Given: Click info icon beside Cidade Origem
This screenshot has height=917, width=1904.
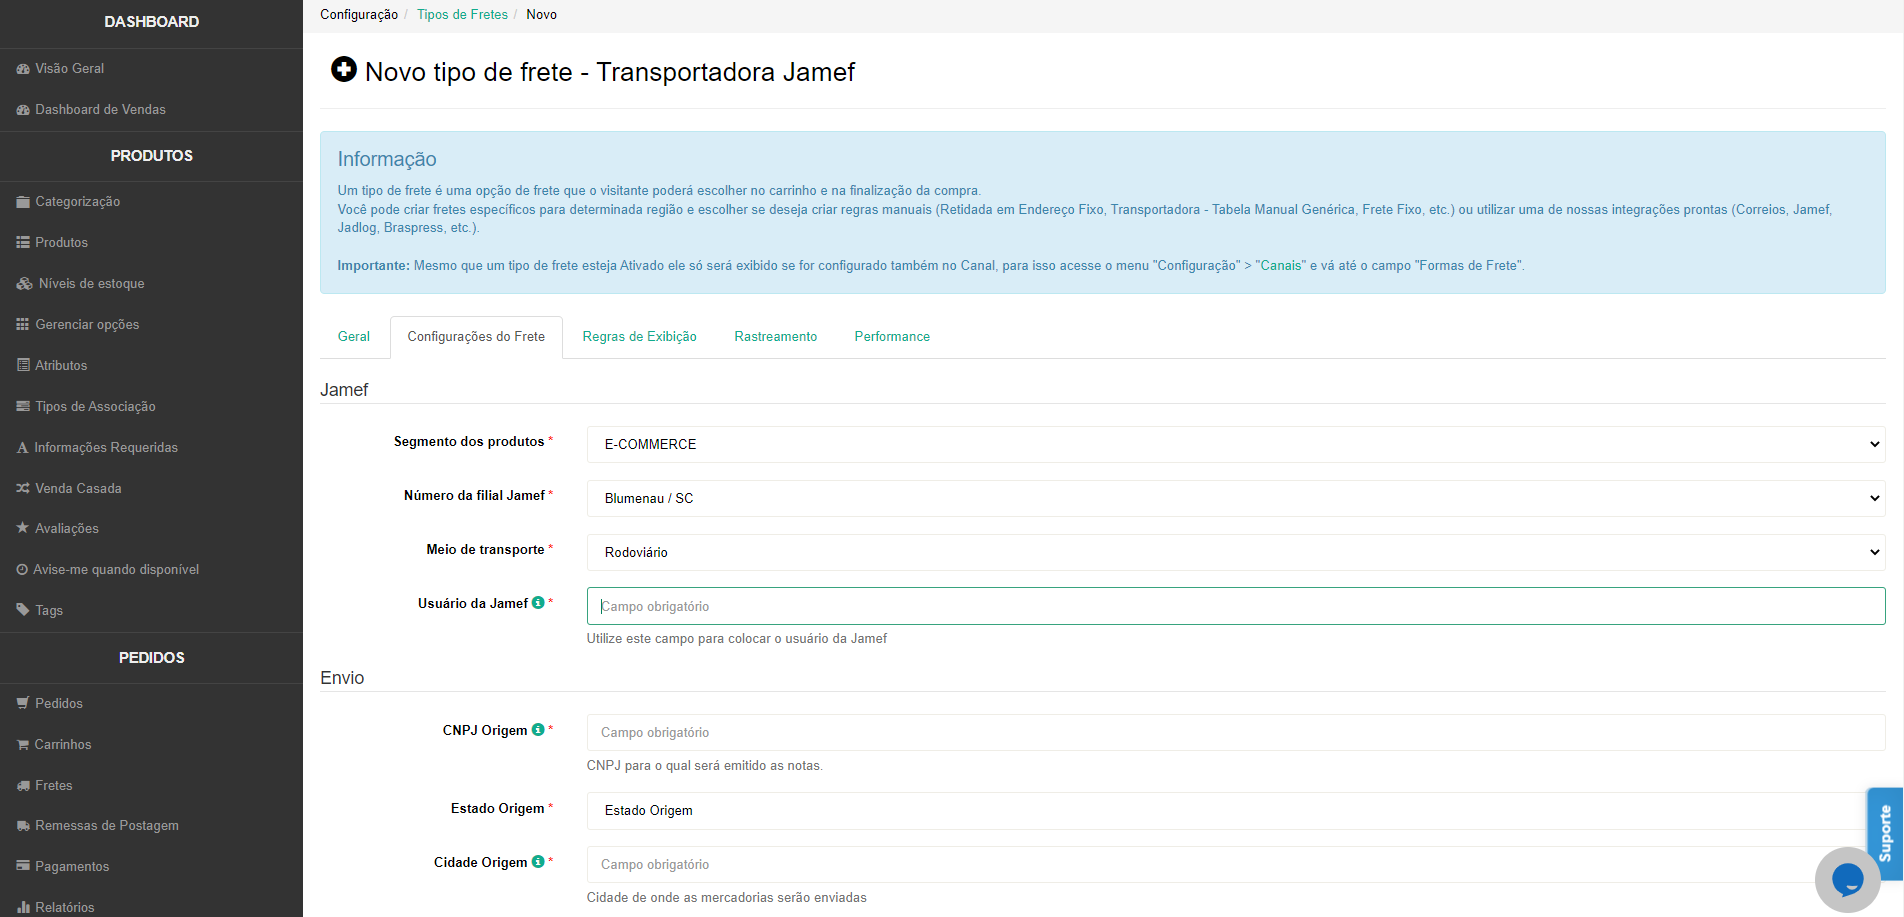Looking at the screenshot, I should 538,862.
